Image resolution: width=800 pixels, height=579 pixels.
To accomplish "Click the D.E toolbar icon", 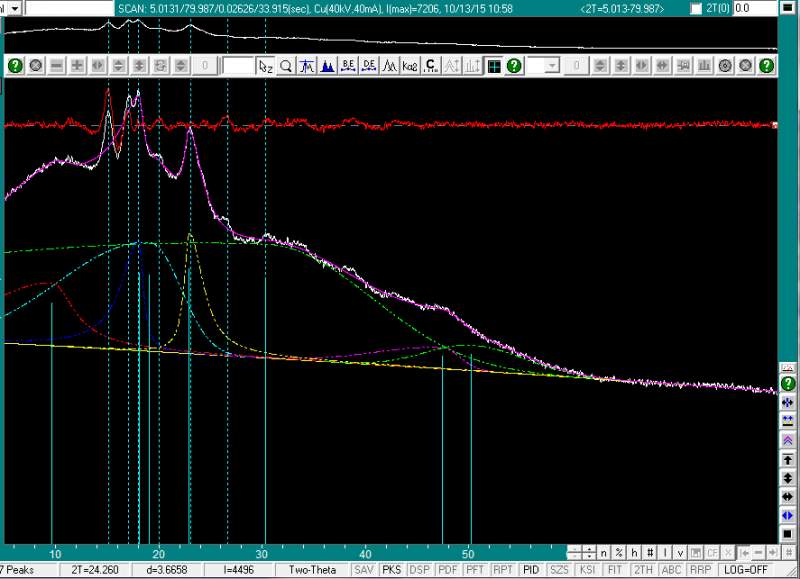I will pos(369,66).
